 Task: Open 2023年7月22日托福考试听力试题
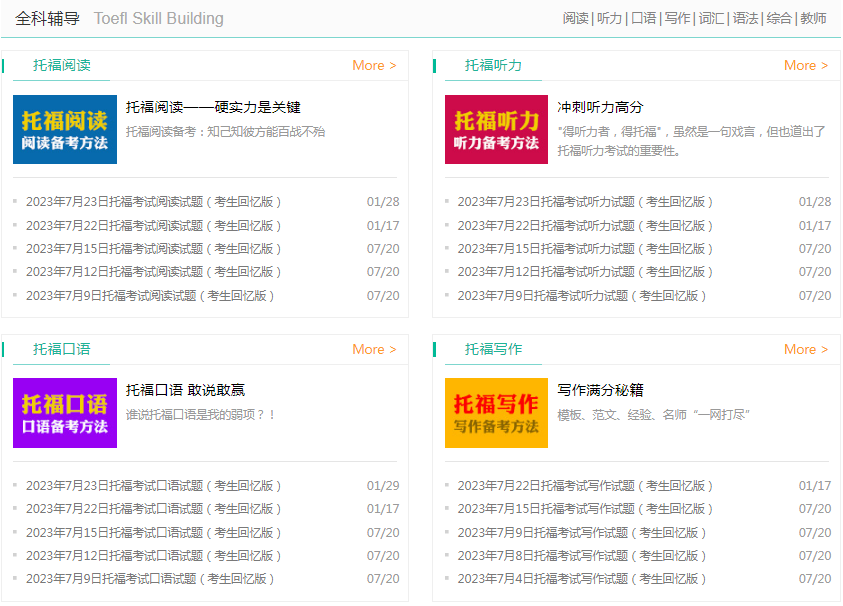(585, 226)
